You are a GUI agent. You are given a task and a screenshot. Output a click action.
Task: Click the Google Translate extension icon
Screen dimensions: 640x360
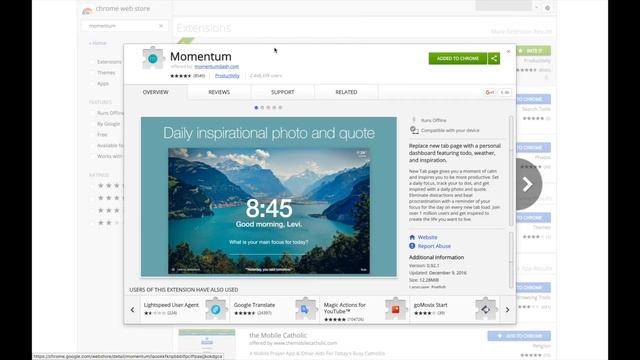click(x=305, y=309)
